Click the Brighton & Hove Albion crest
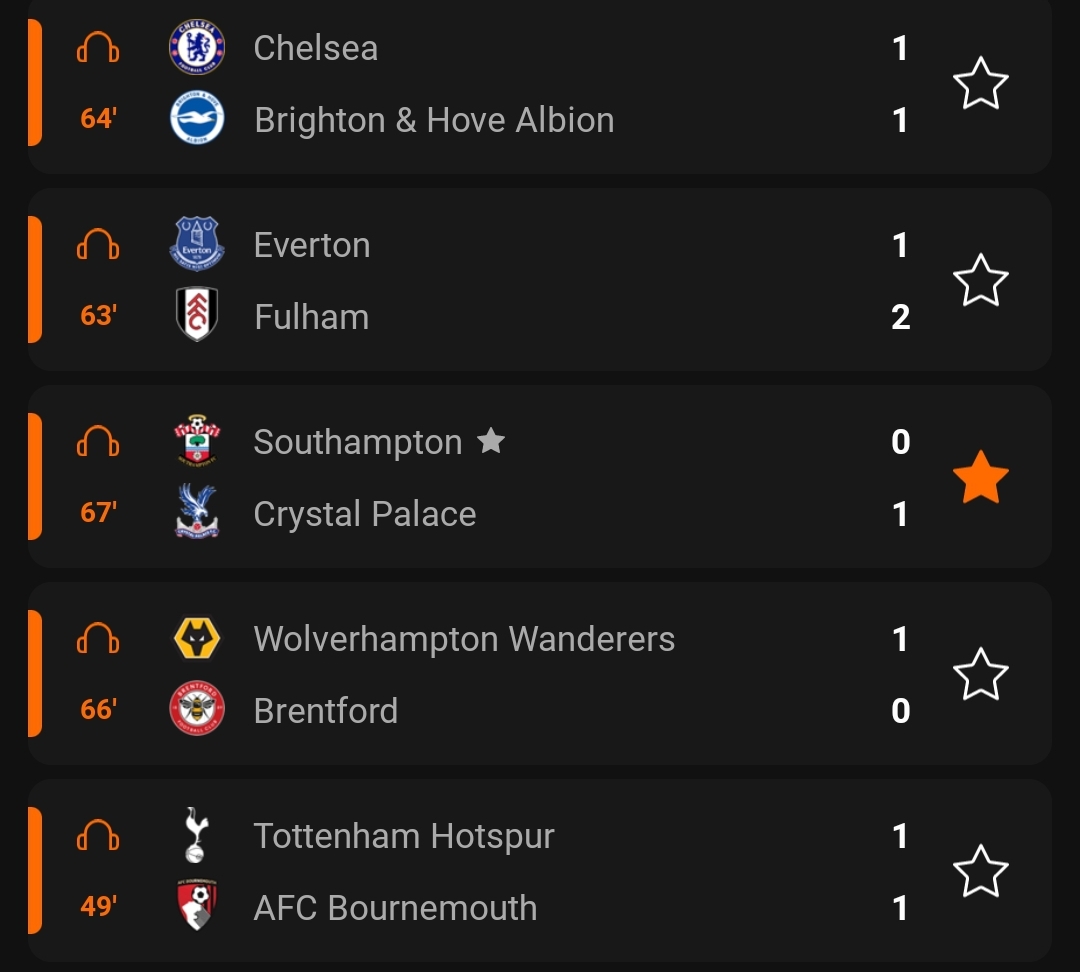 [197, 120]
